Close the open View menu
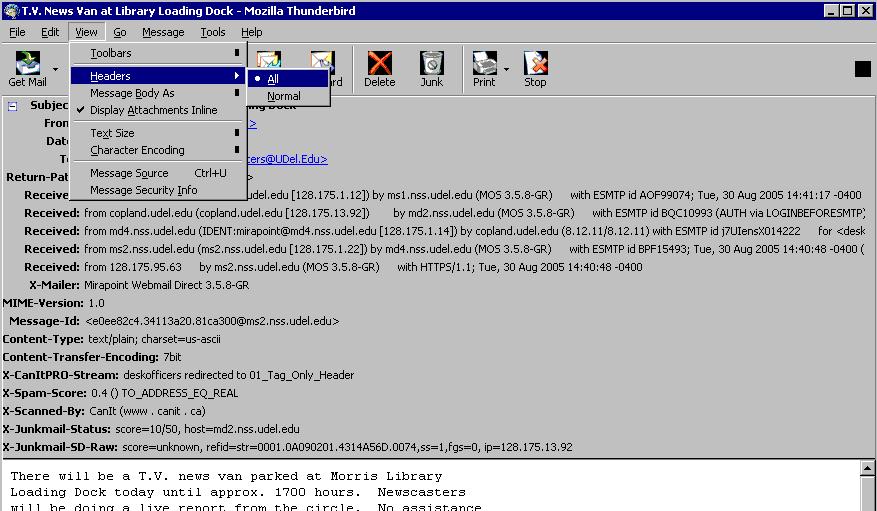 tap(86, 32)
